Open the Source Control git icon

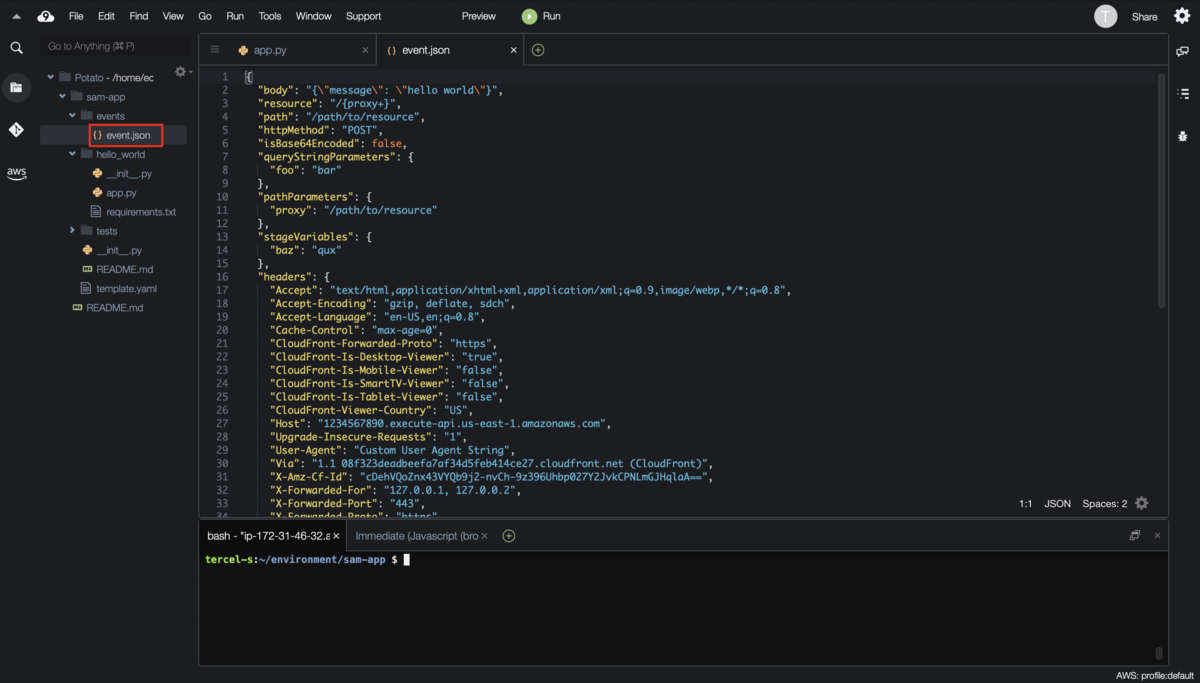[x=16, y=130]
